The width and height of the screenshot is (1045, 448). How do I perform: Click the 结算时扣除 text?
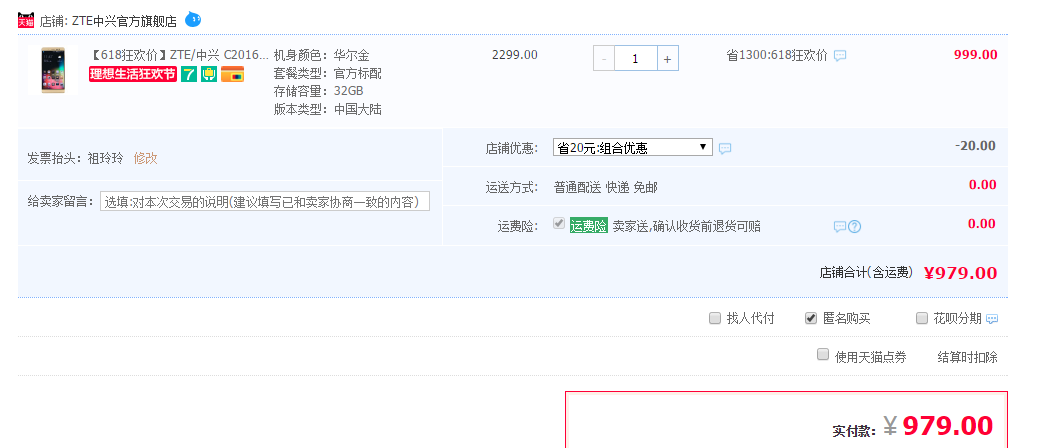(968, 357)
